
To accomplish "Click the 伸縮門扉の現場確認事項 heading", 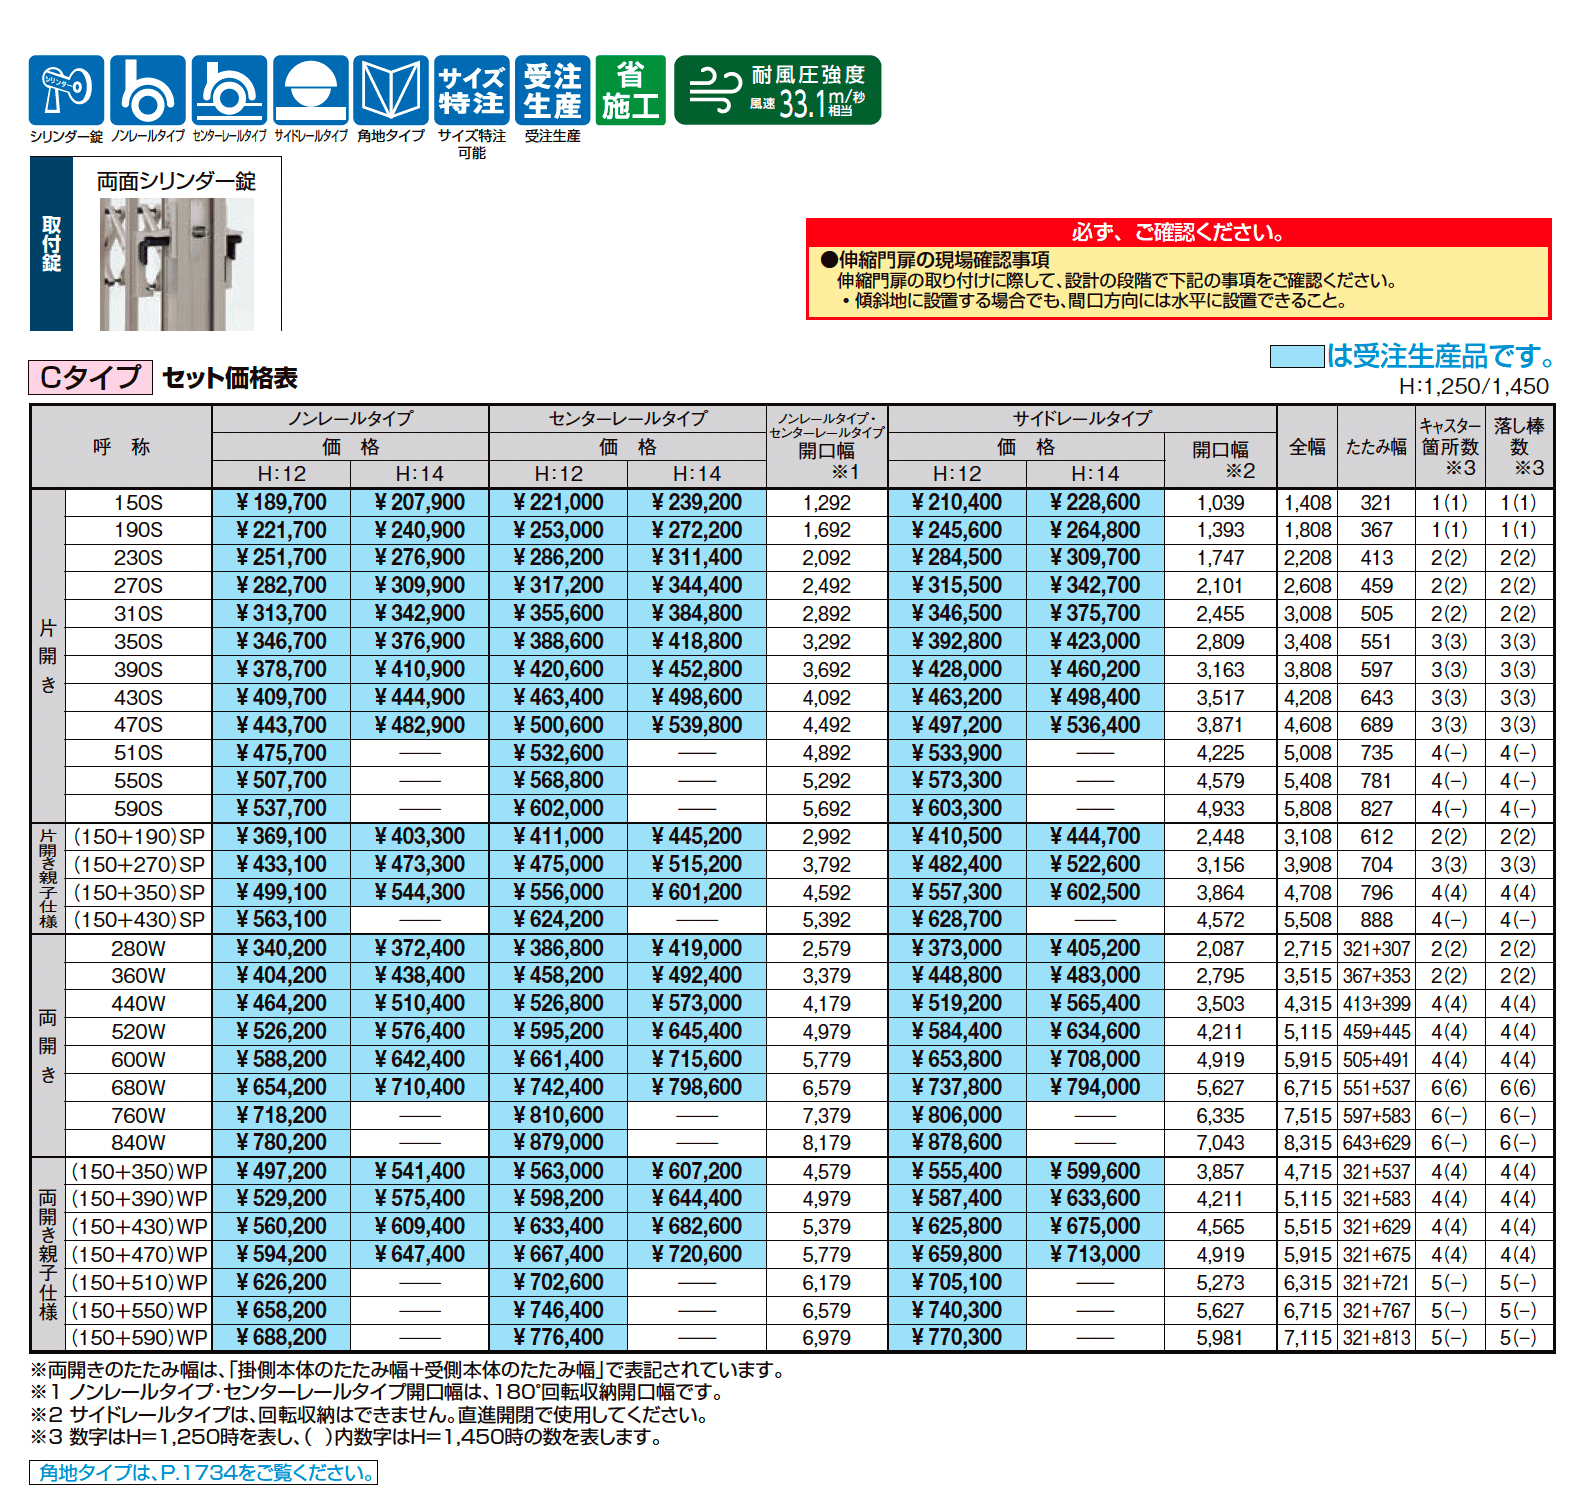I will [935, 259].
